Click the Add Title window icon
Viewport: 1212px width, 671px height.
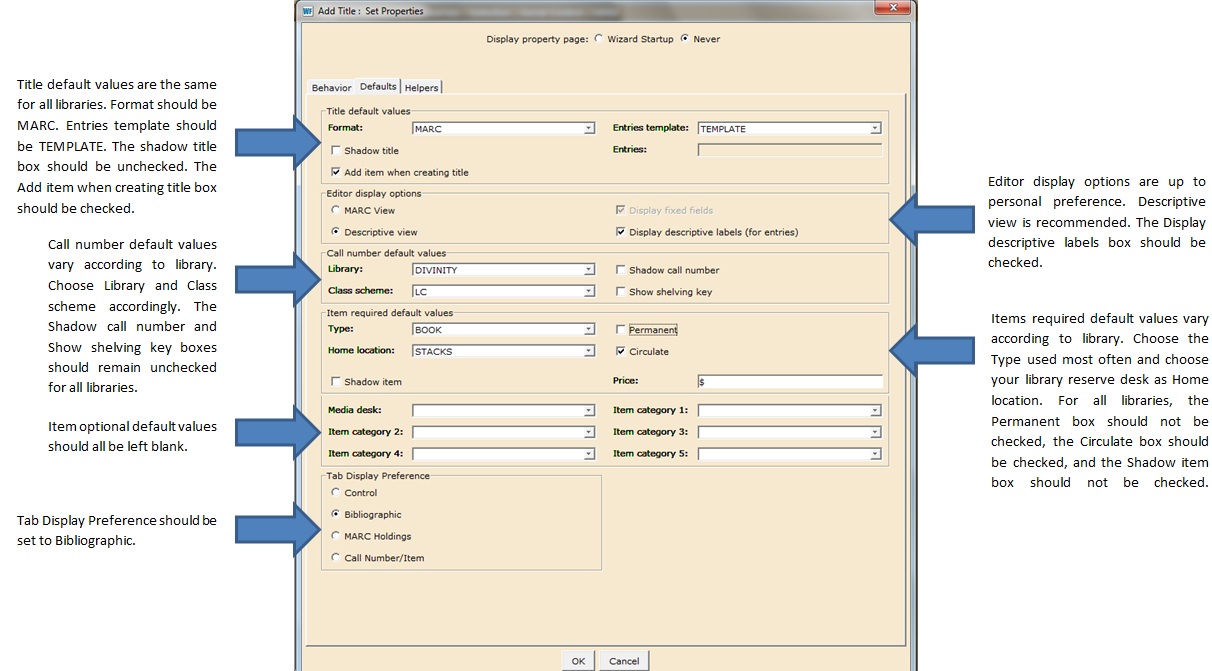308,11
